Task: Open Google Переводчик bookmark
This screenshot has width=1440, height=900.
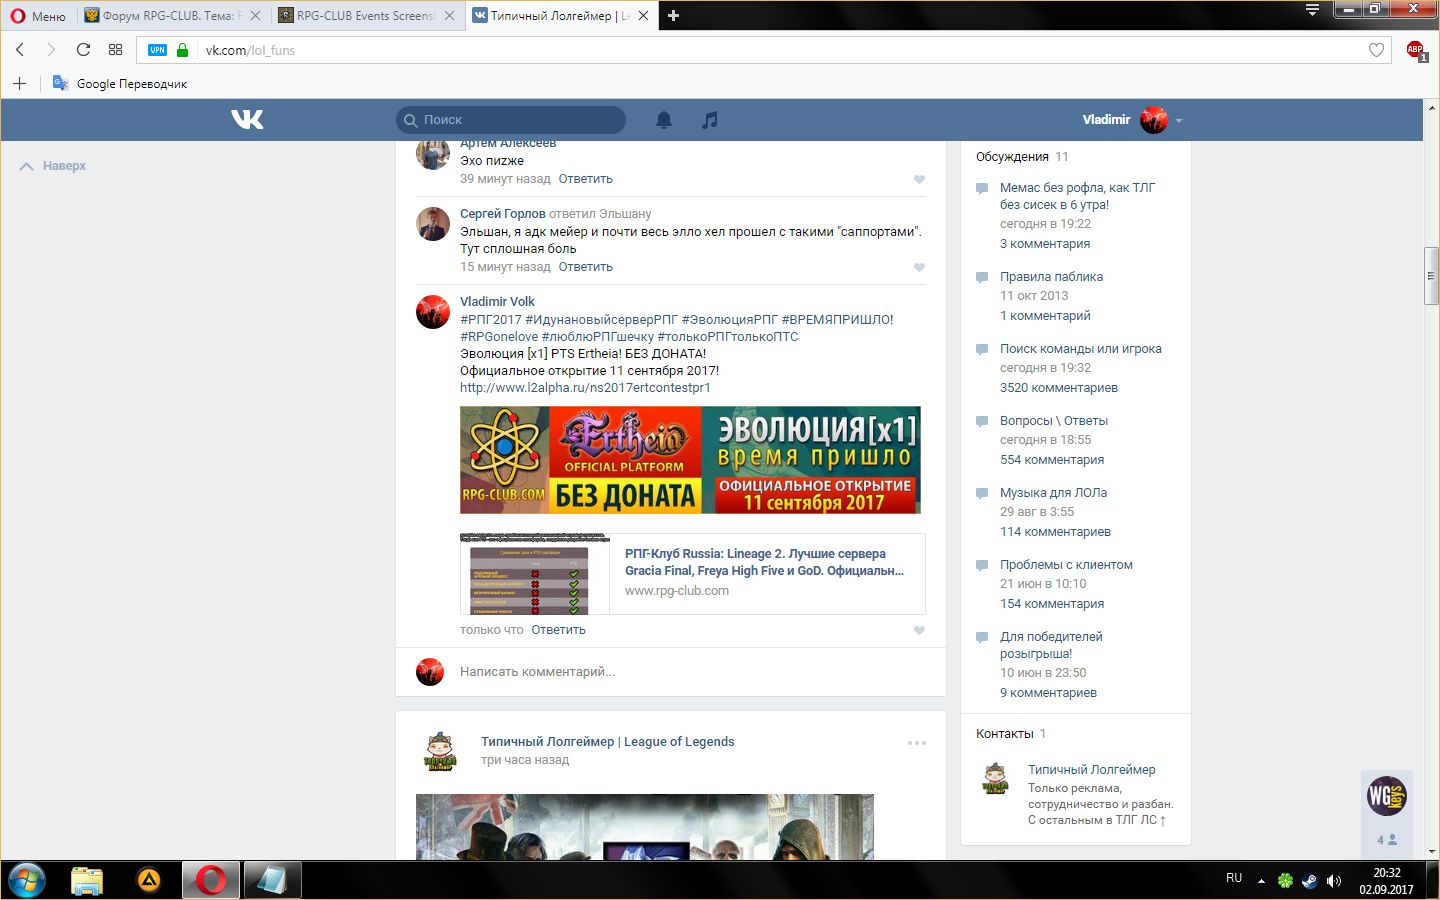Action: tap(120, 84)
